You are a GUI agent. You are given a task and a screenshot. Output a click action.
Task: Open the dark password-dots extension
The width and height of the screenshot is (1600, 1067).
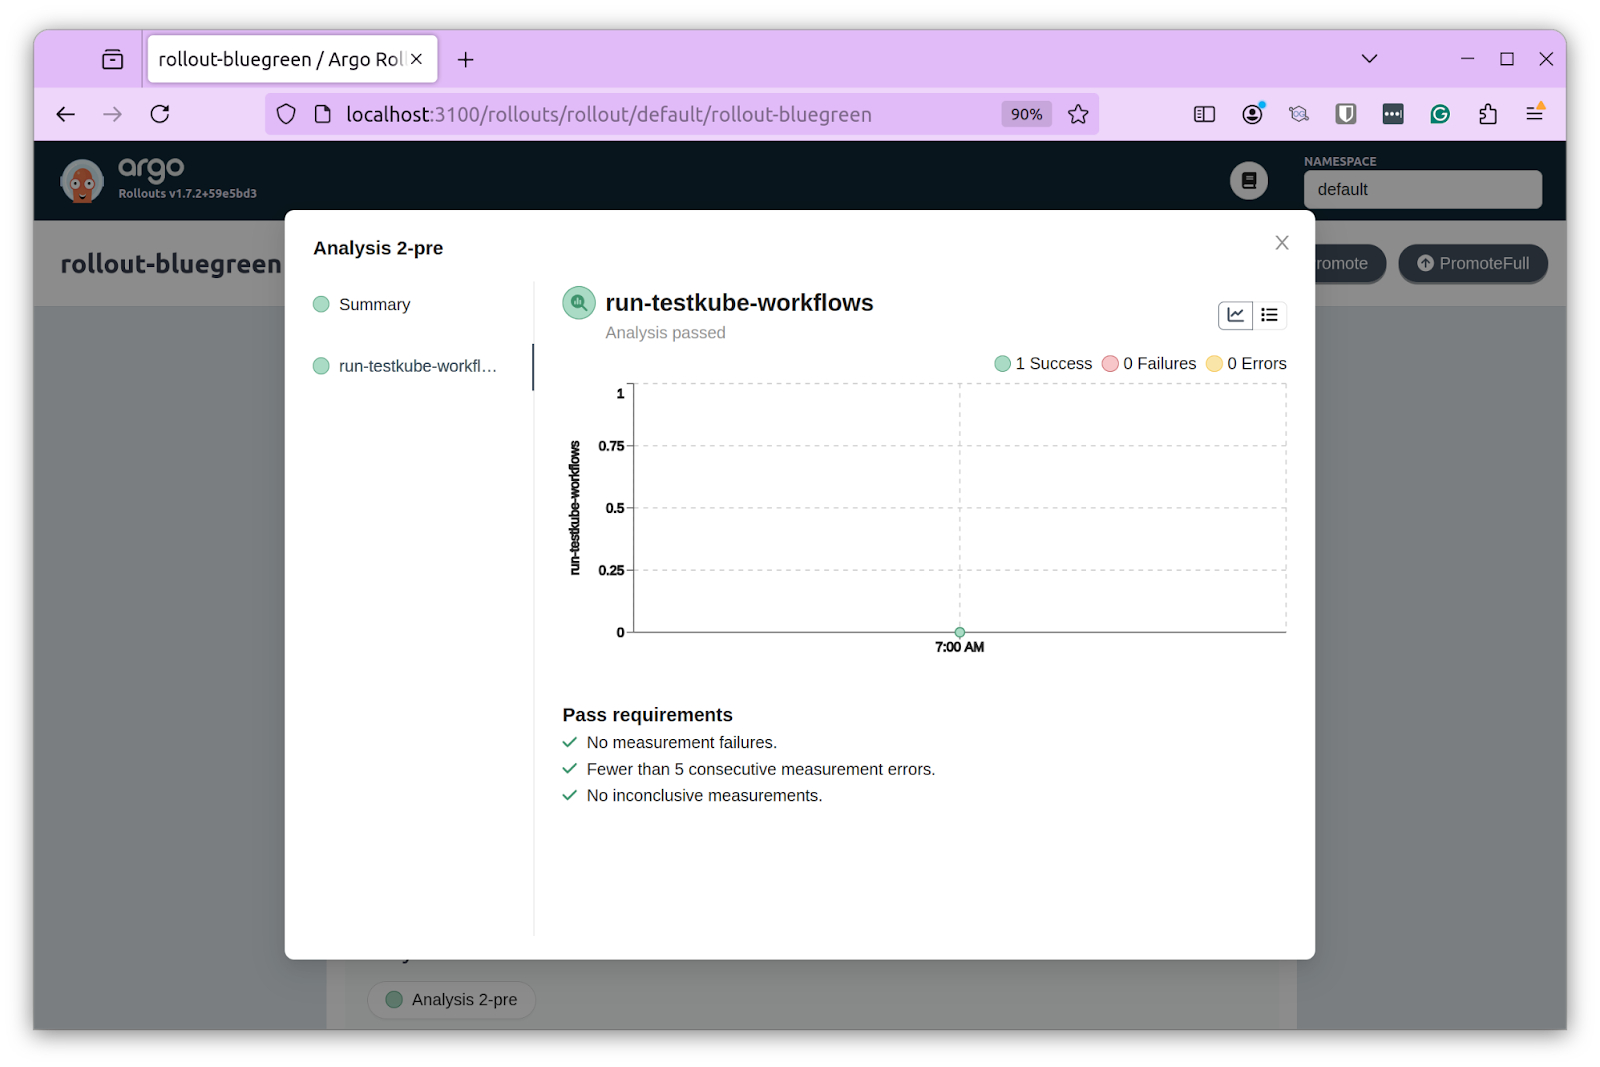[1393, 114]
